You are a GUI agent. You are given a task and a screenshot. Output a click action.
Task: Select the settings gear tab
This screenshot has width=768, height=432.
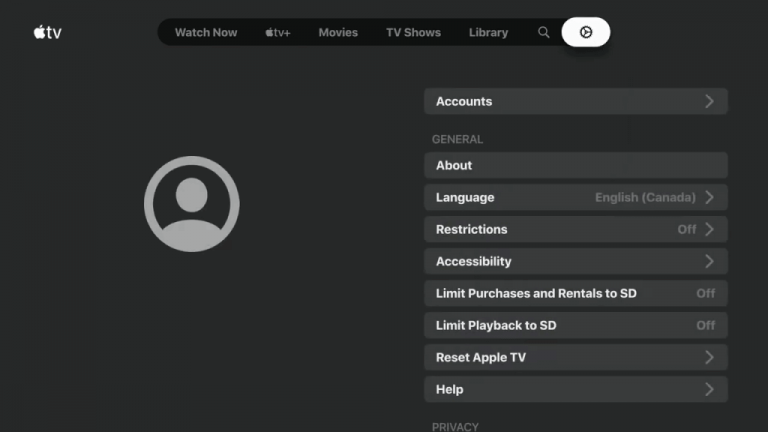586,32
